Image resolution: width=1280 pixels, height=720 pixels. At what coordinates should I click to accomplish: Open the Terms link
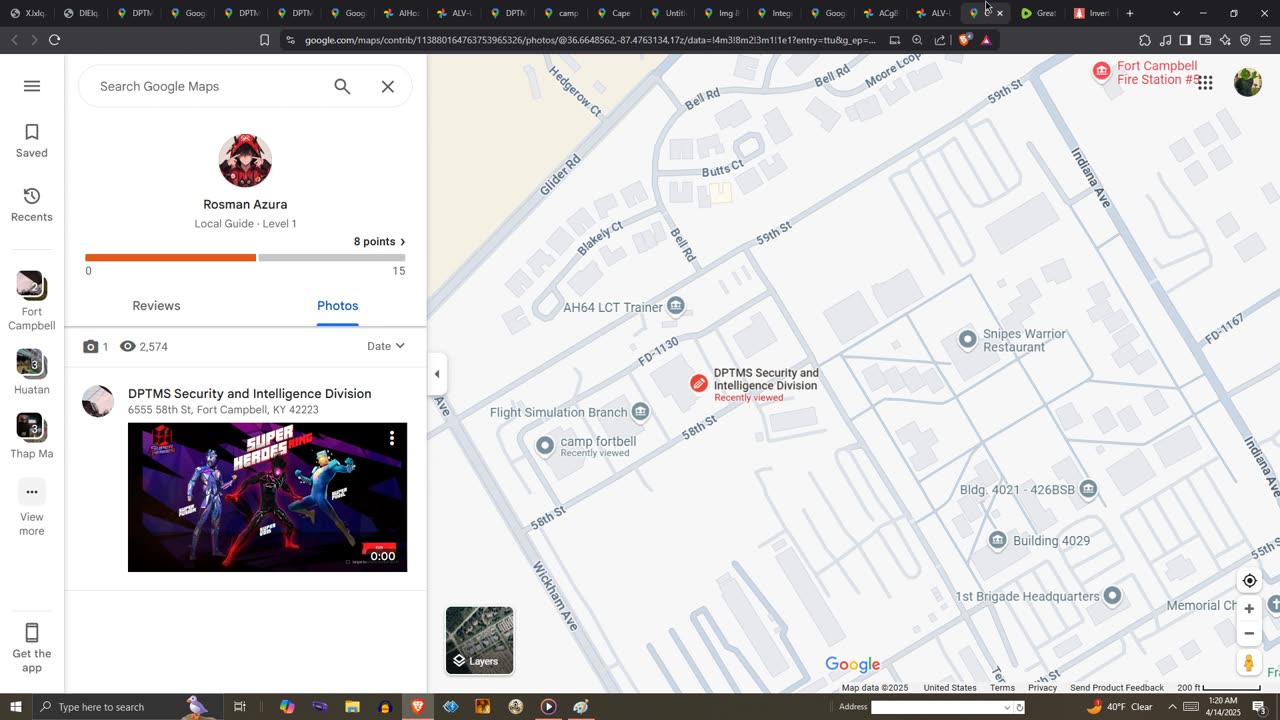[1002, 688]
